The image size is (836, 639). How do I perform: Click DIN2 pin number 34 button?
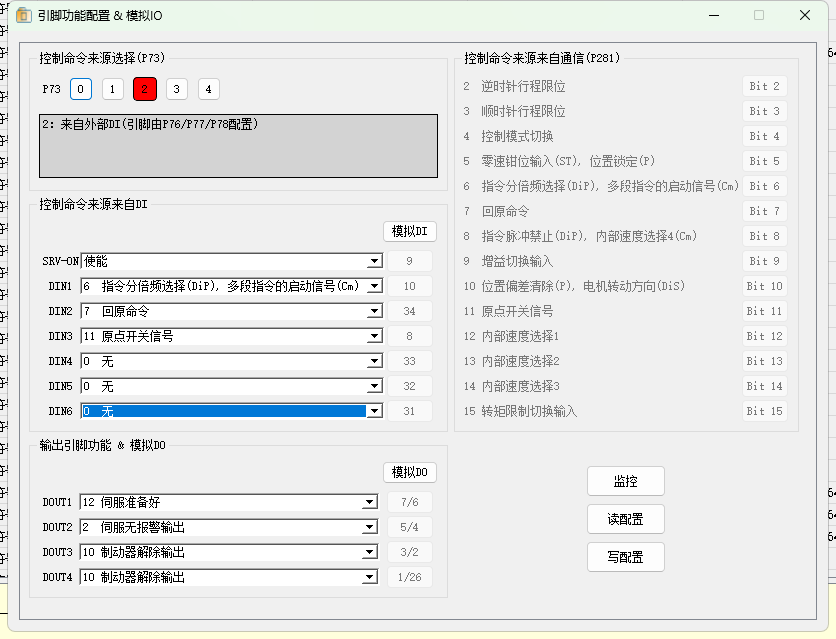click(409, 311)
